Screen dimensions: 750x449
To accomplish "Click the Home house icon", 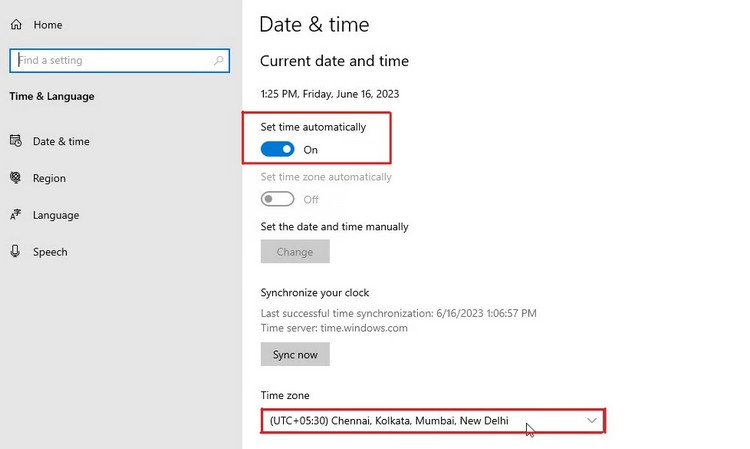I will click(16, 24).
